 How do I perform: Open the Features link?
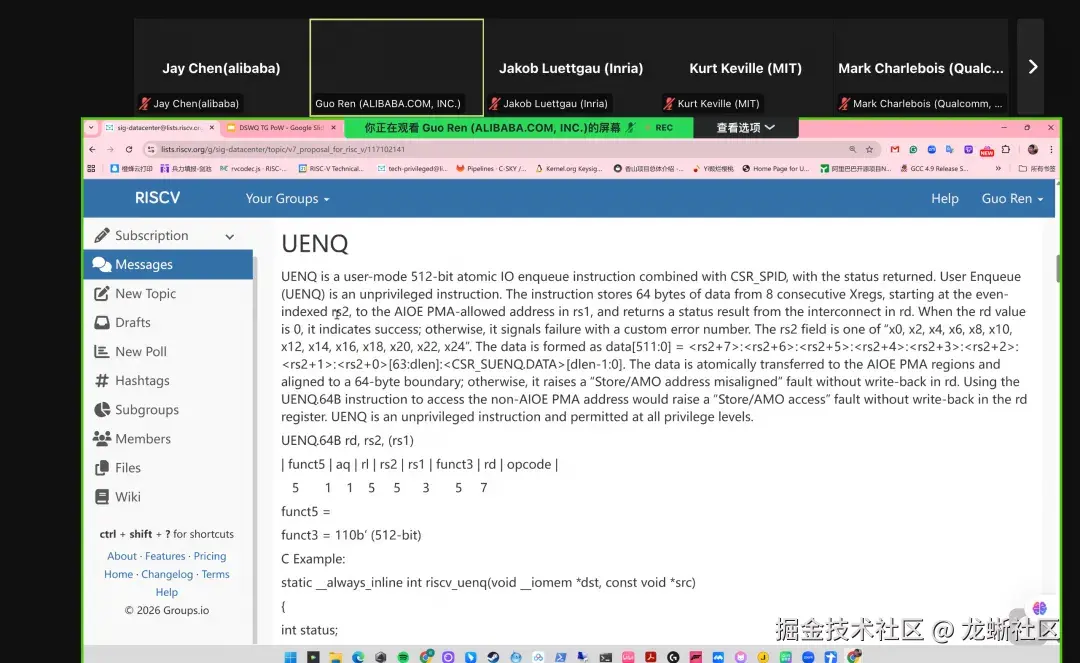[x=165, y=556]
